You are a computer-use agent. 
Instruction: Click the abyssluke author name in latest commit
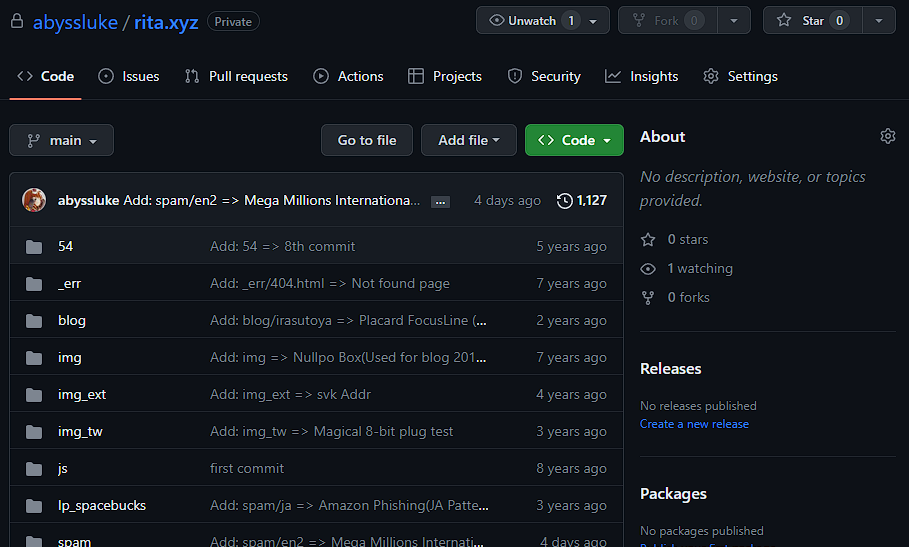(x=88, y=200)
